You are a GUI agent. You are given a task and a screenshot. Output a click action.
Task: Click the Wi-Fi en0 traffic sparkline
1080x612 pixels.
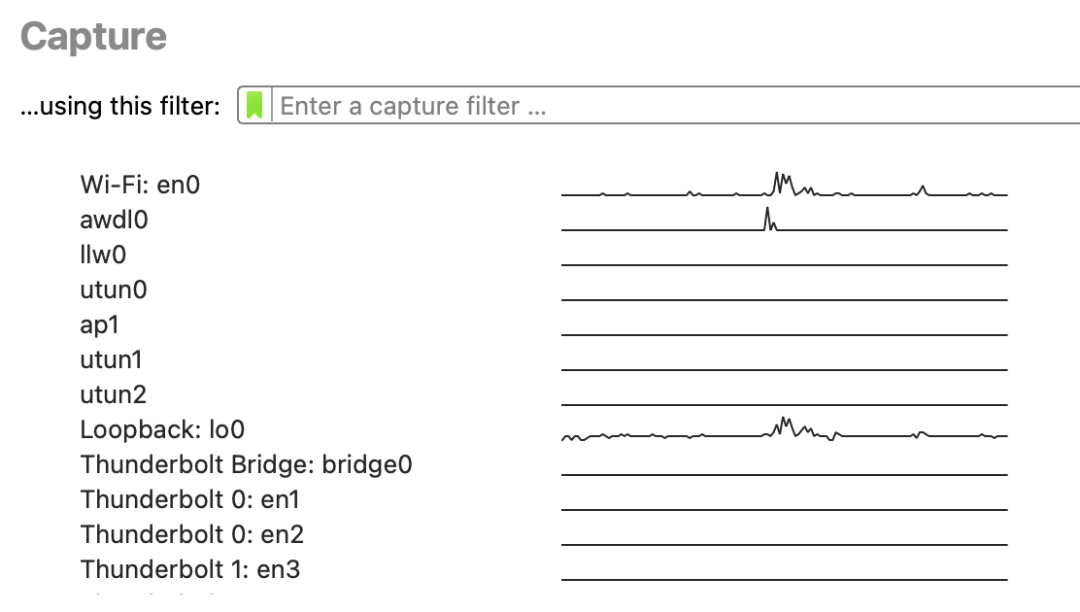point(784,184)
